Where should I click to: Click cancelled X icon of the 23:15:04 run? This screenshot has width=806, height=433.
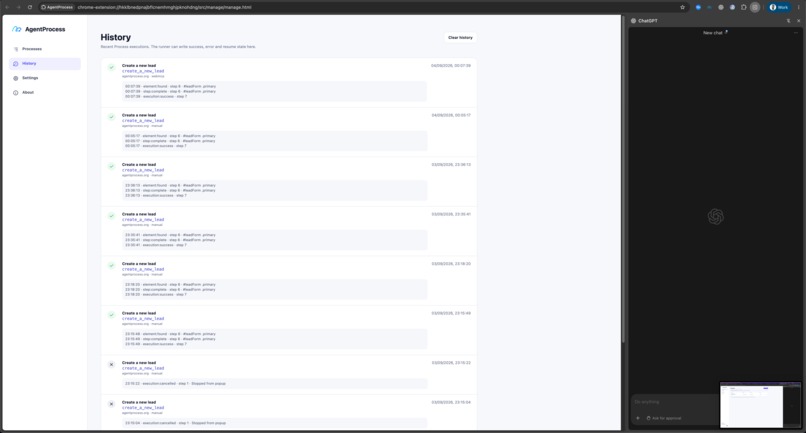pos(111,404)
